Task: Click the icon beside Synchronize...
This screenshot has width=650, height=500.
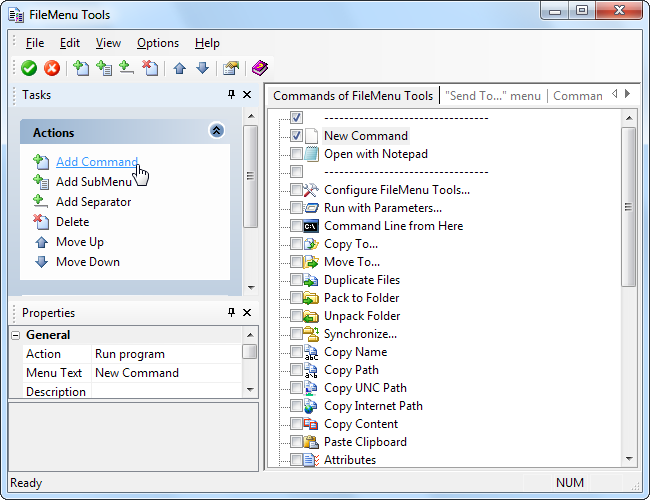Action: (311, 334)
